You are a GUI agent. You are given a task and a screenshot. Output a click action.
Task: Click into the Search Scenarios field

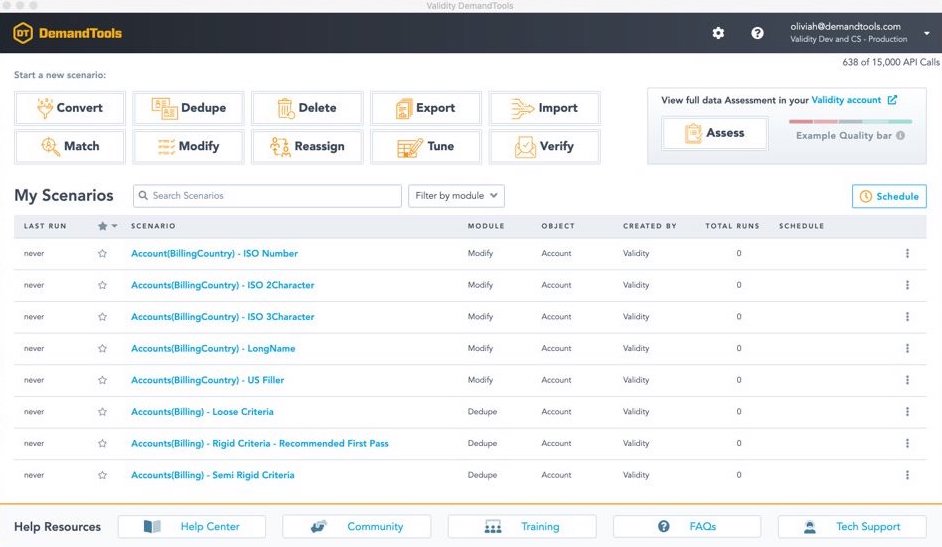(267, 196)
